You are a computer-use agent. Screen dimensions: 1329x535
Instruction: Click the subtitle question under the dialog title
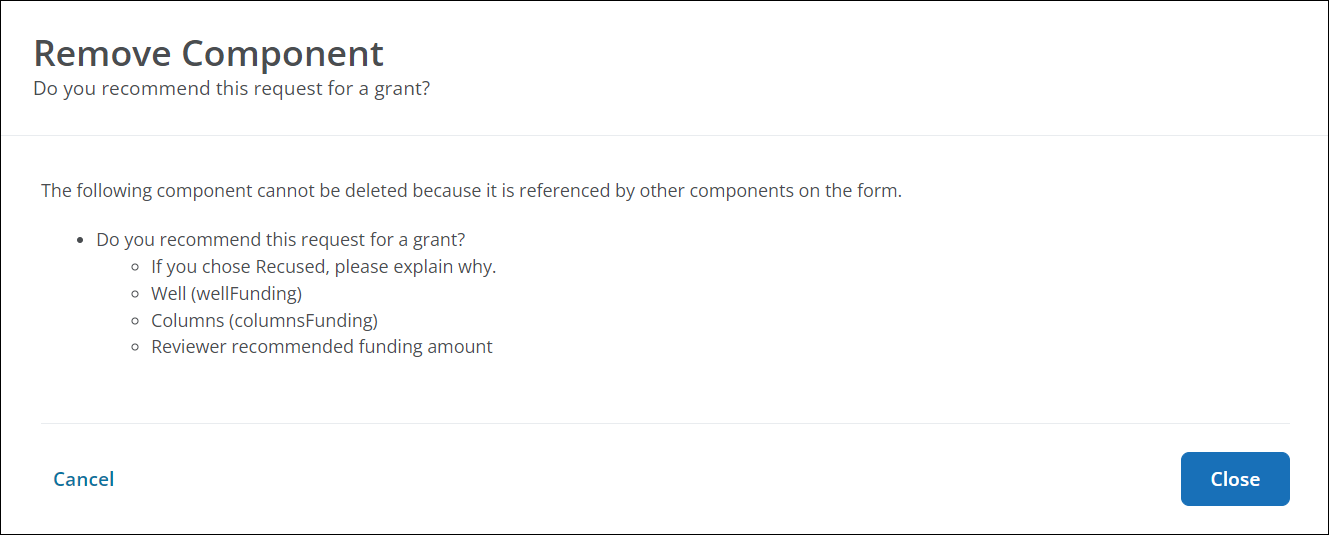tap(231, 88)
